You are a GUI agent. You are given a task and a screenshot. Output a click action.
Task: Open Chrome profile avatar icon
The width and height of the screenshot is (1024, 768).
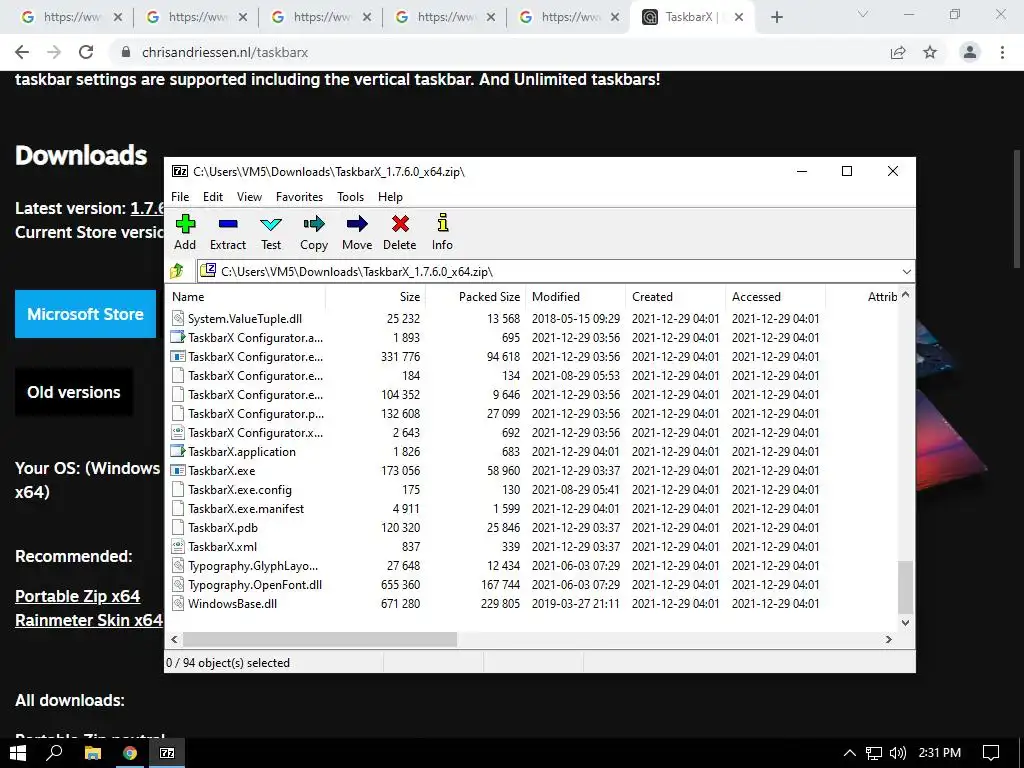coord(970,52)
